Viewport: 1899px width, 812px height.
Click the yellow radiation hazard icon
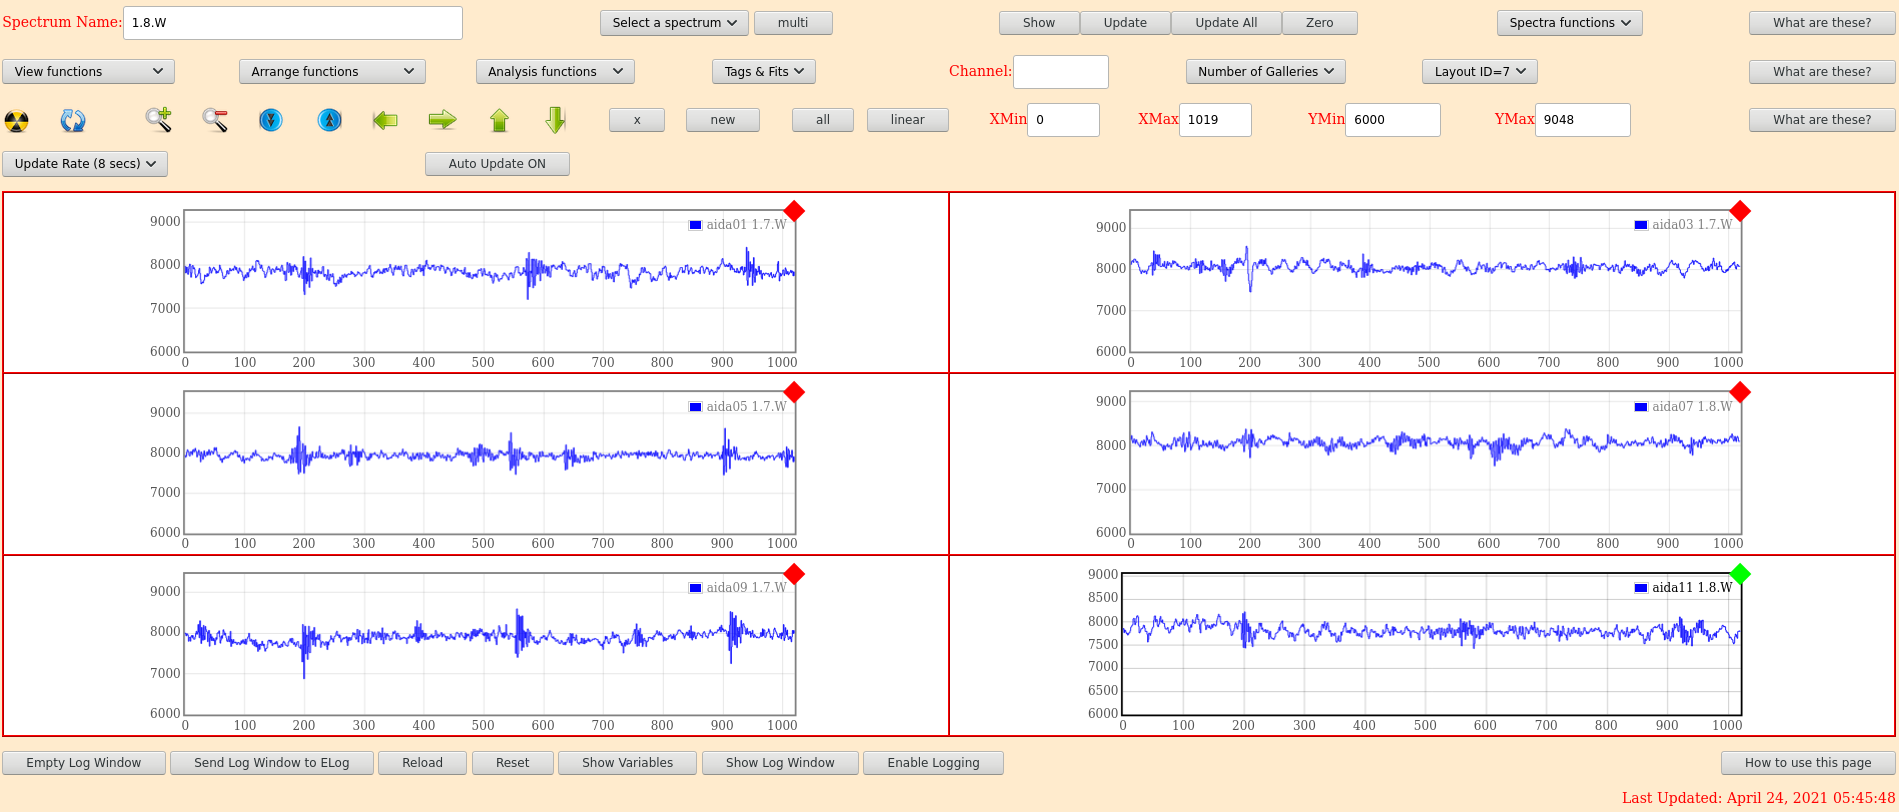17,121
